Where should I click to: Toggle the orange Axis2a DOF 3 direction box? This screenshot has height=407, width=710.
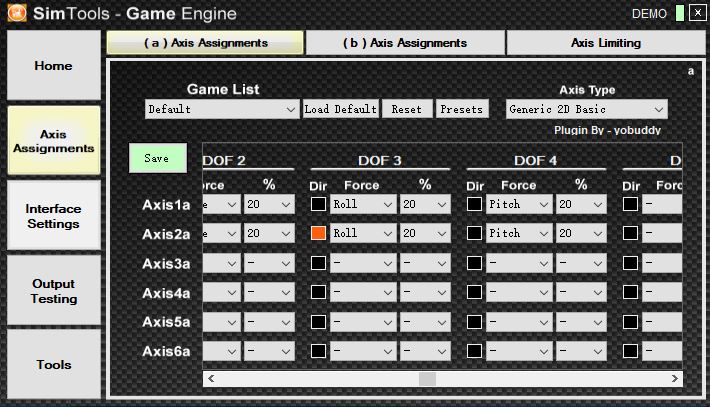[x=318, y=233]
